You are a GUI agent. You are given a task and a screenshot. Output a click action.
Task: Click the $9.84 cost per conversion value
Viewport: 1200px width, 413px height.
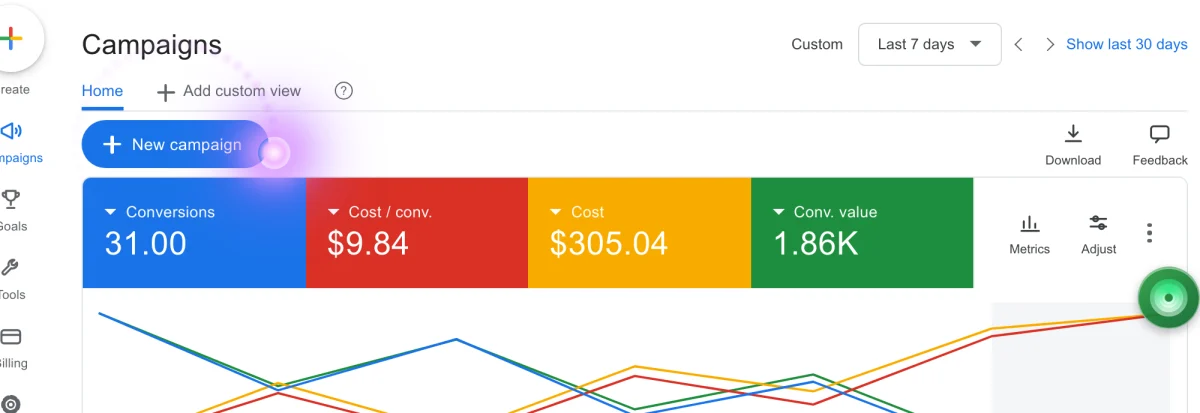click(x=368, y=243)
